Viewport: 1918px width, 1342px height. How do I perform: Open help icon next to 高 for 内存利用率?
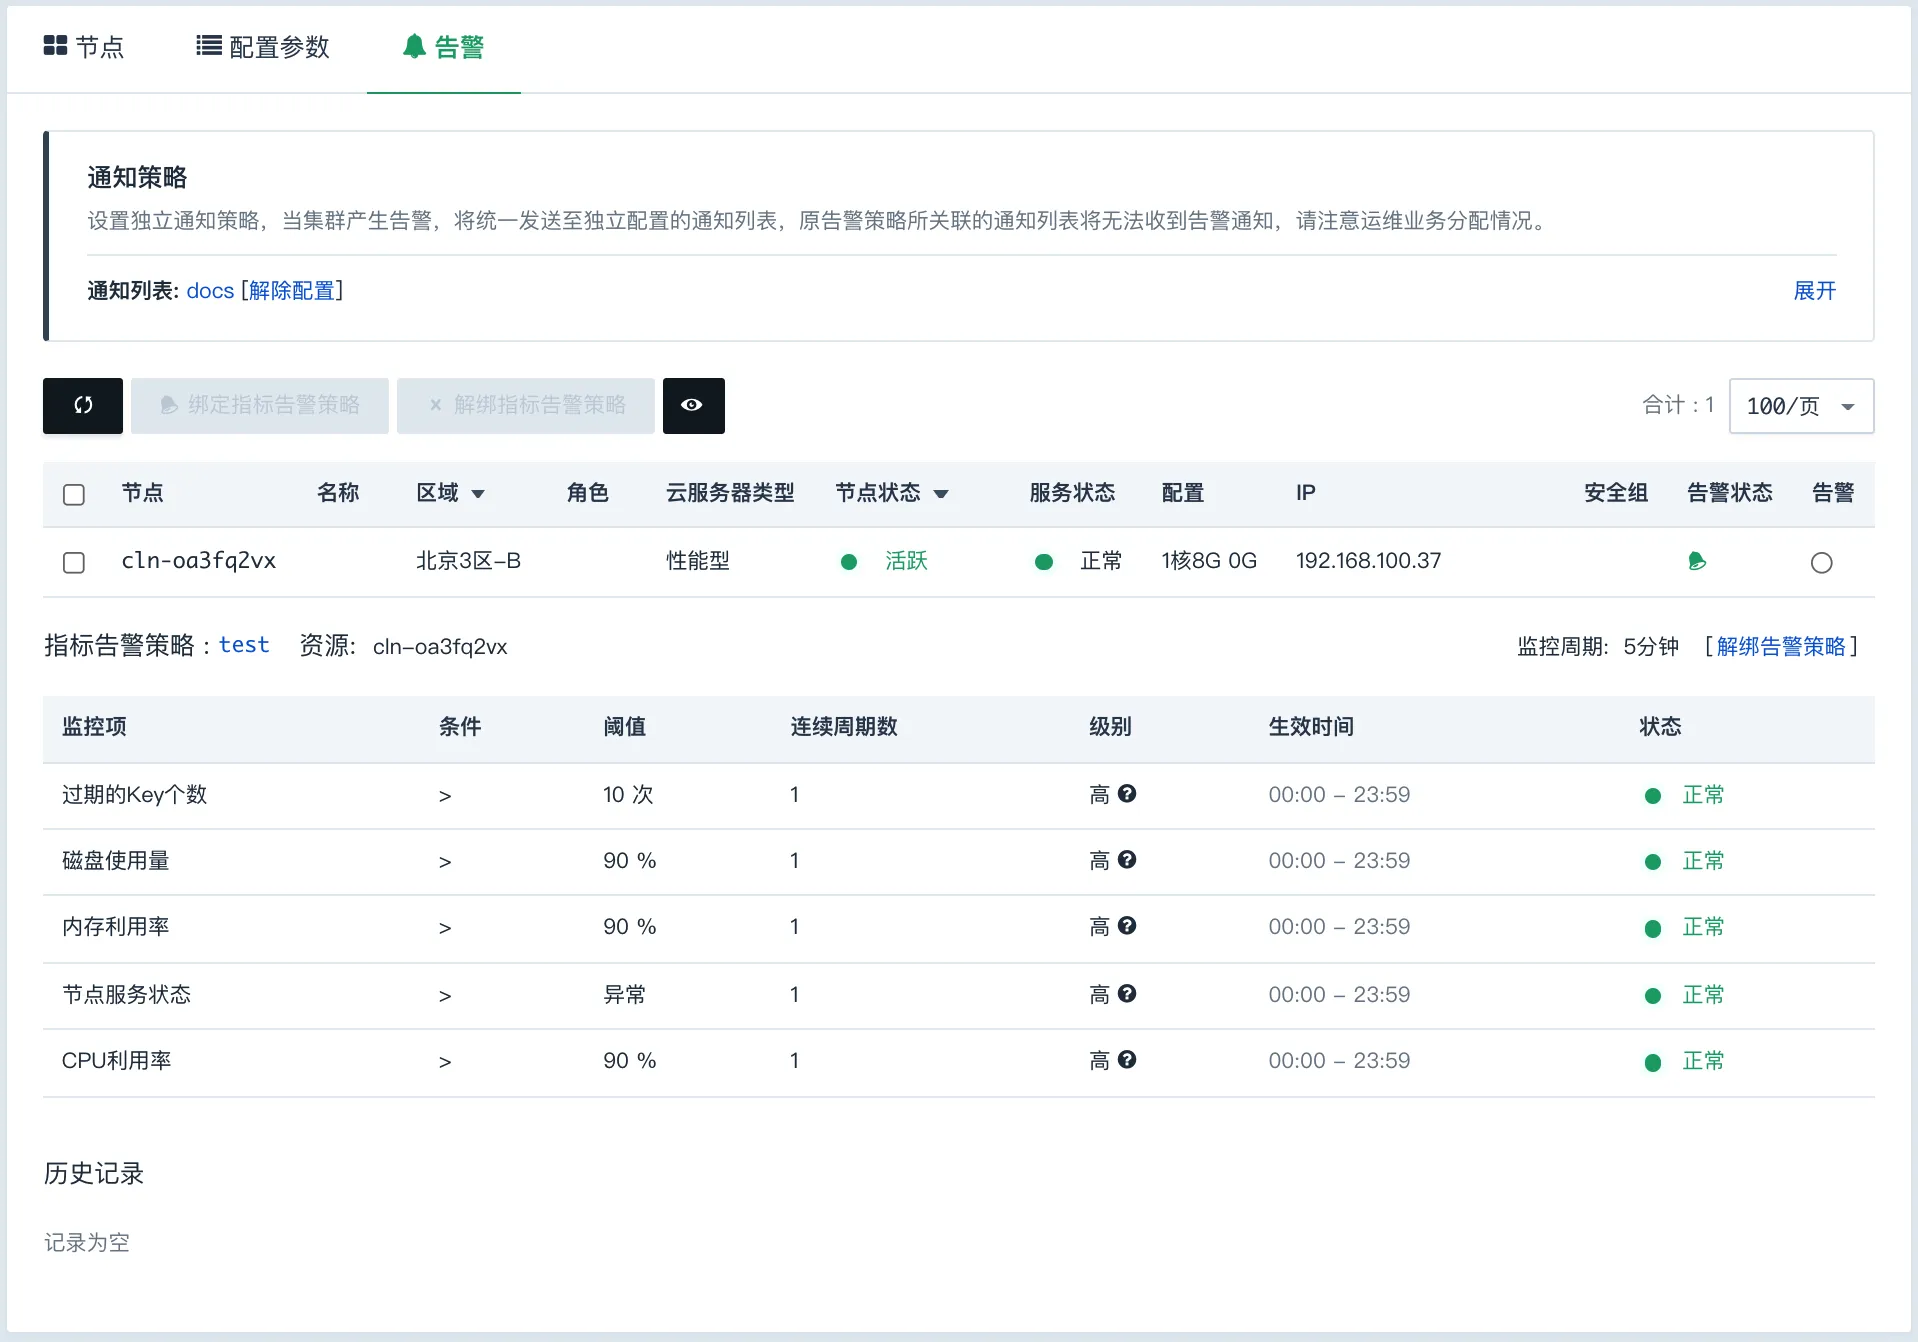tap(1127, 925)
